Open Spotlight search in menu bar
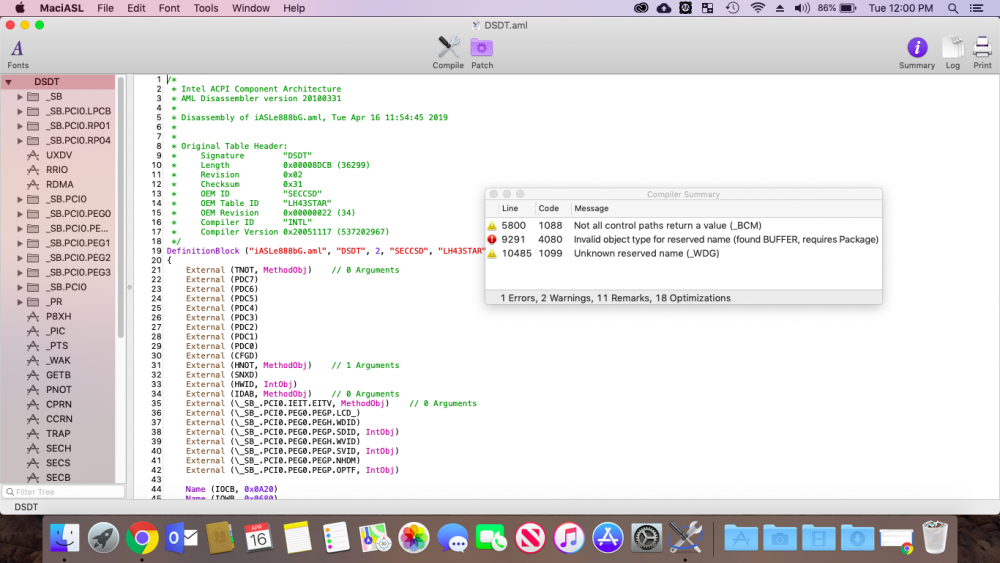This screenshot has height=563, width=1000. (952, 8)
